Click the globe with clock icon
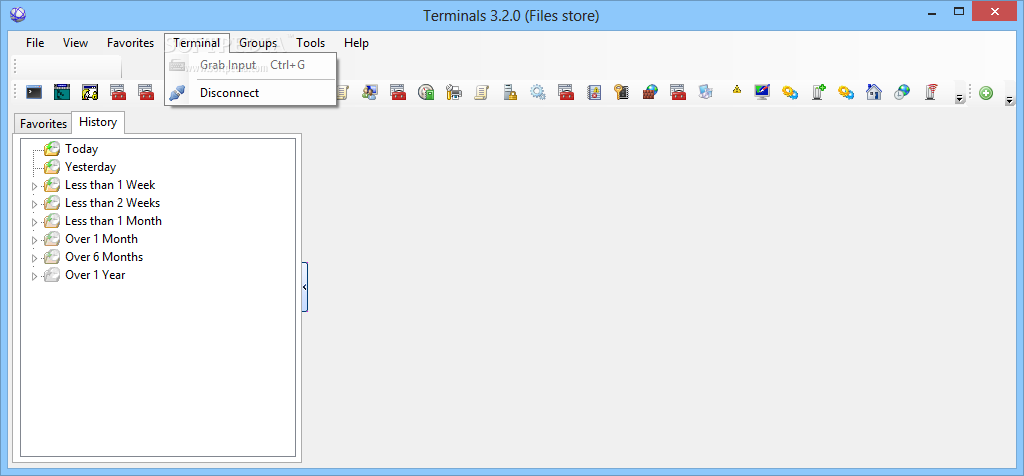 [x=902, y=92]
